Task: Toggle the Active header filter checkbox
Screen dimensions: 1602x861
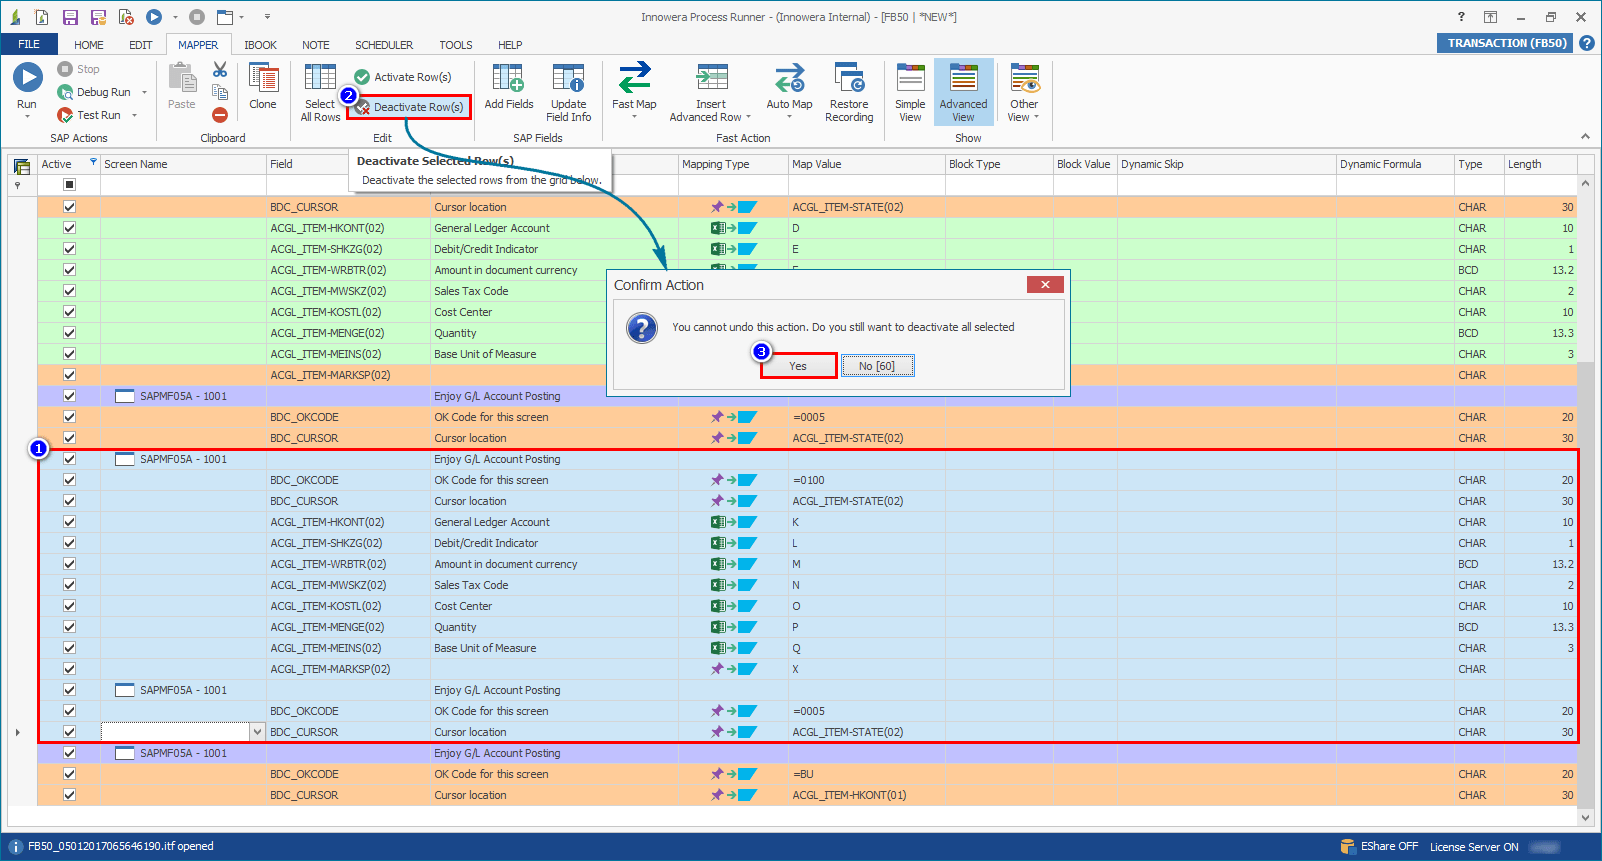Action: (69, 184)
